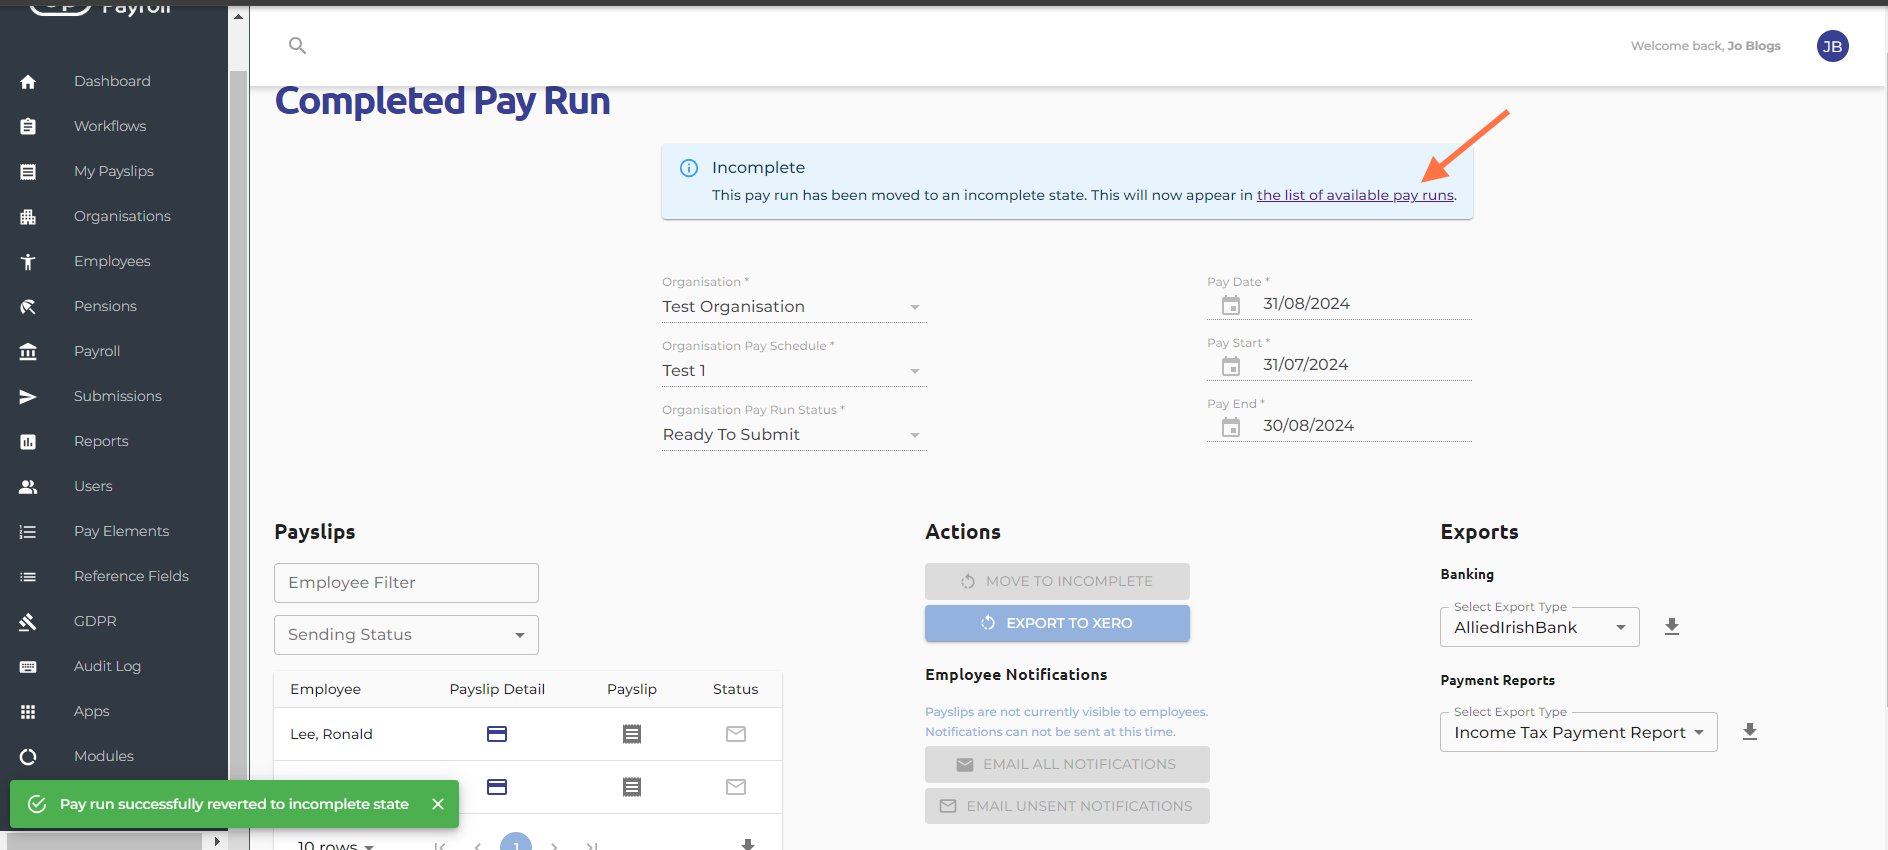Viewport: 1888px width, 850px height.
Task: Click the My Payslips sidebar icon
Action: [28, 172]
